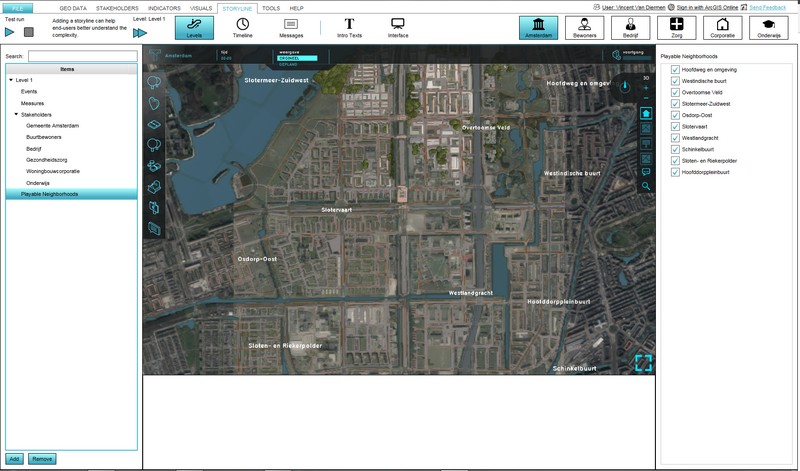Image resolution: width=800 pixels, height=471 pixels.
Task: Click inside the Search input field
Action: [x=83, y=56]
